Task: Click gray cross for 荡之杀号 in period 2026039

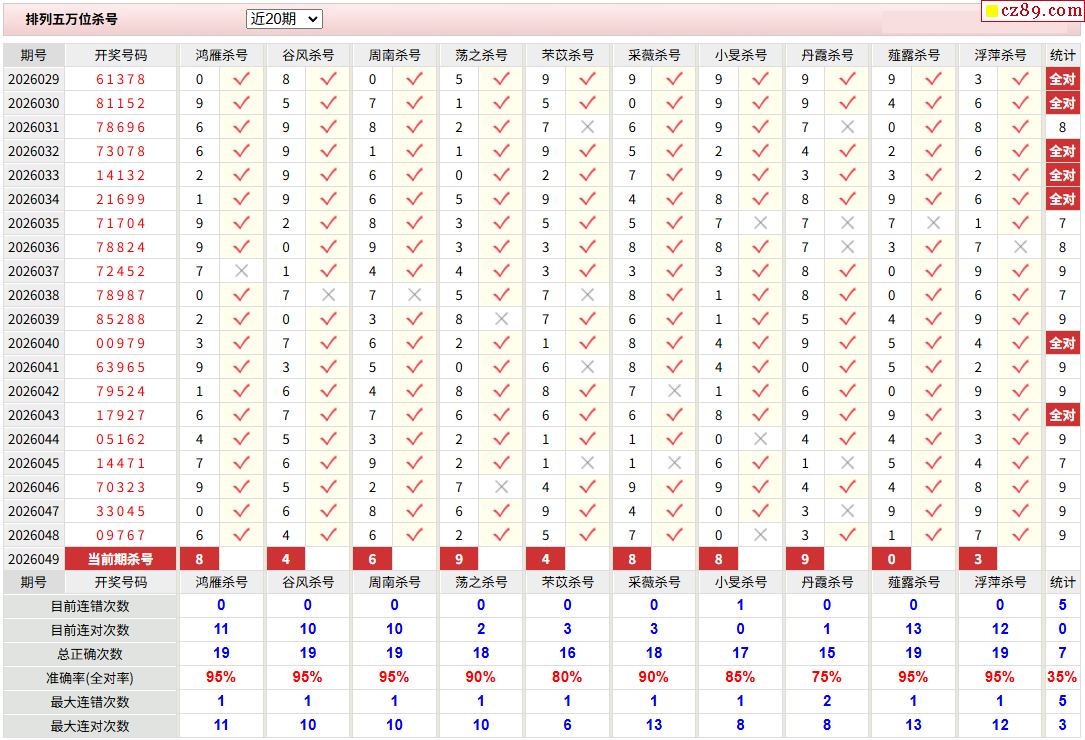Action: point(501,319)
